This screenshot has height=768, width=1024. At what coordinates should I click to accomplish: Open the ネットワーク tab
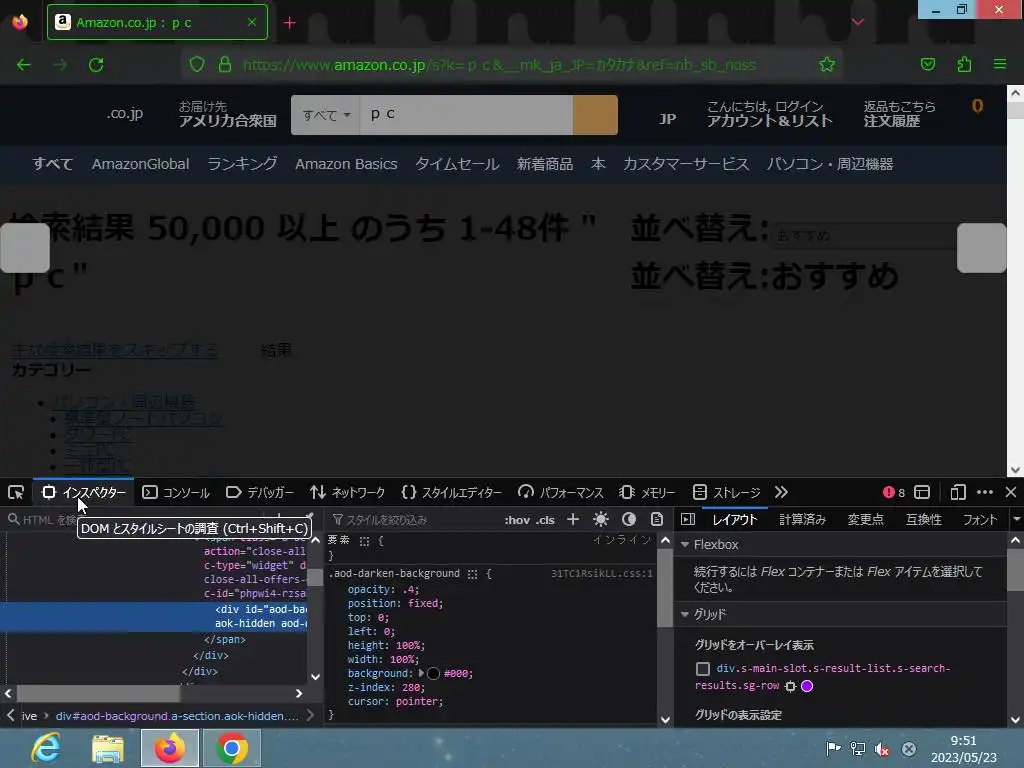tap(347, 492)
